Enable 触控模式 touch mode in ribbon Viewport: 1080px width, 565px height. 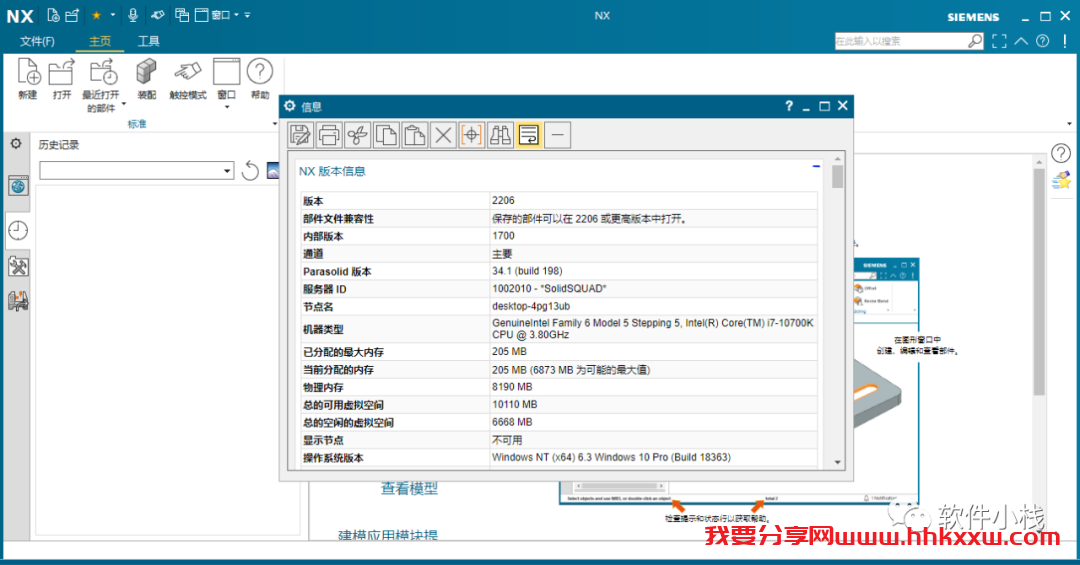click(x=187, y=79)
